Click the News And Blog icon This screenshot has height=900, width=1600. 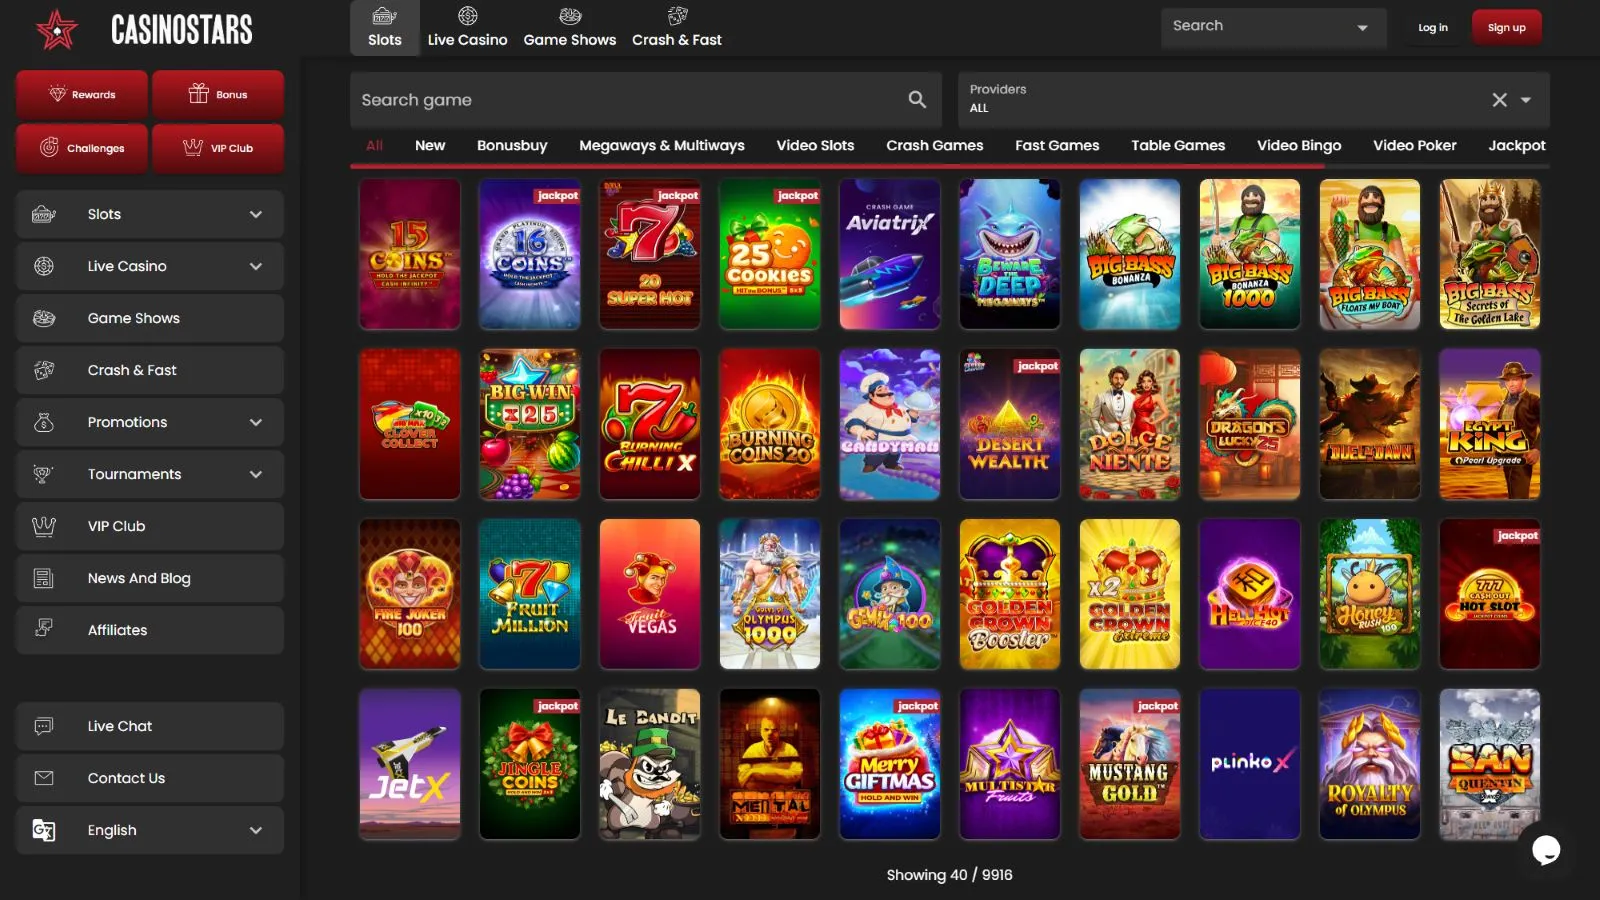point(44,578)
